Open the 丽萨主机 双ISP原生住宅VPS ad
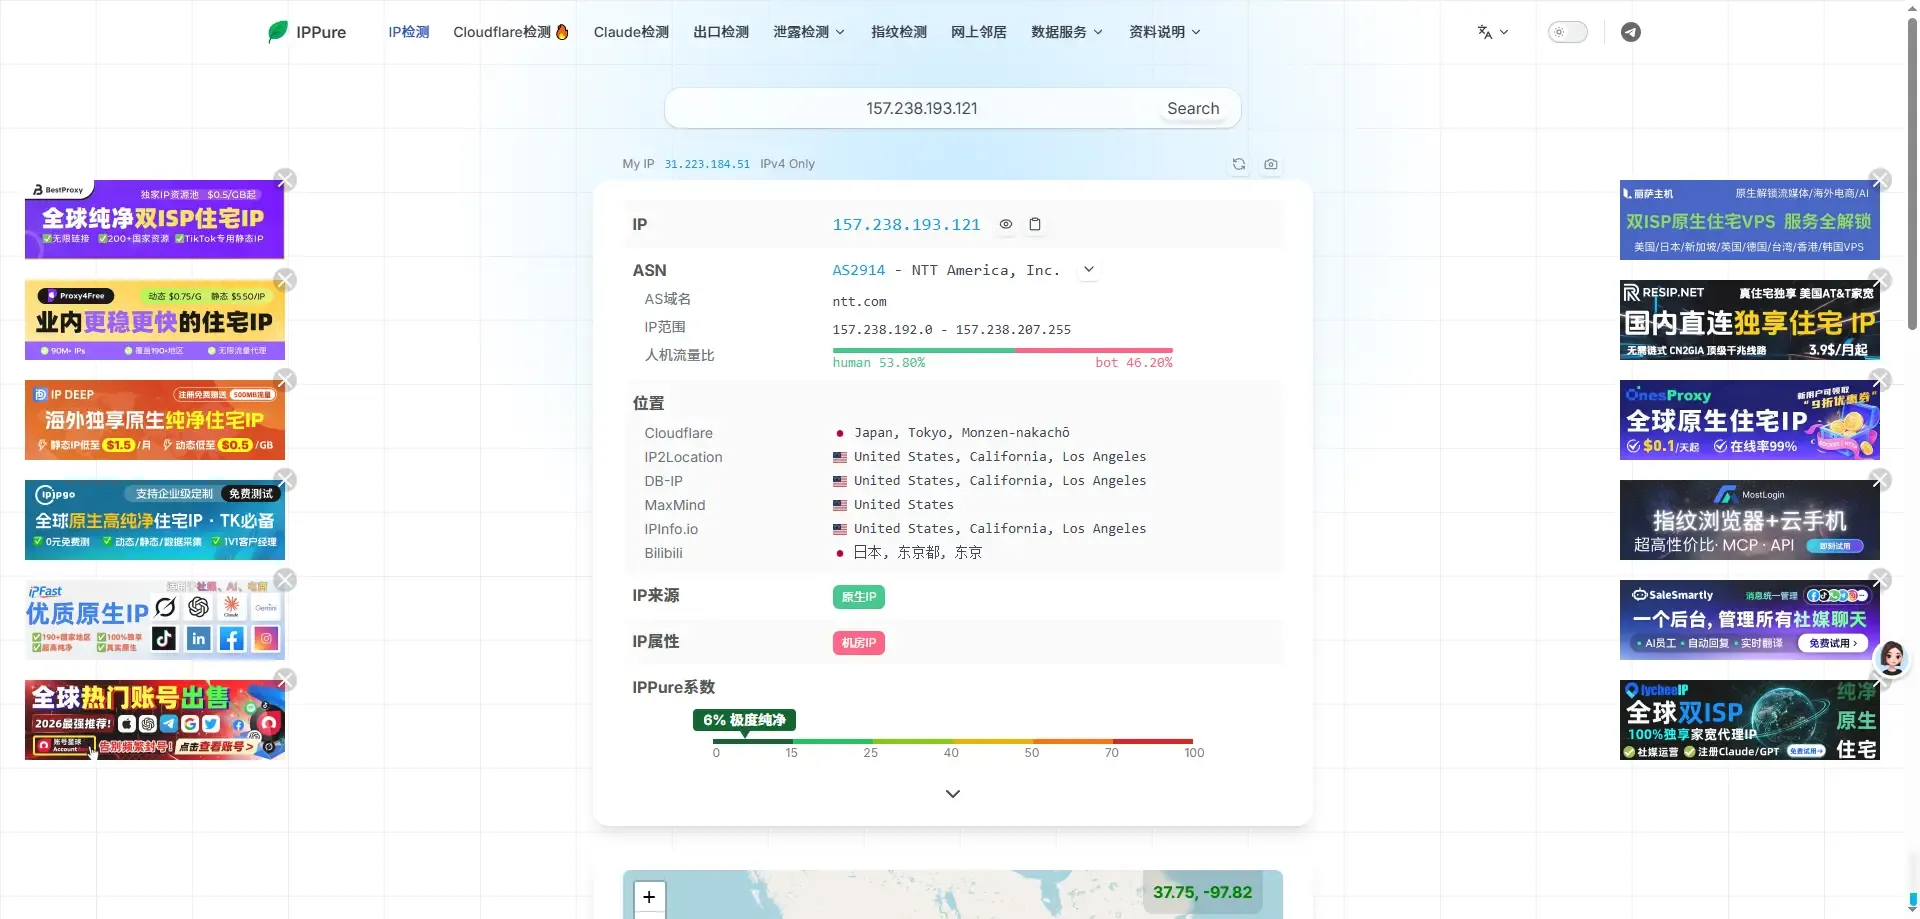 pos(1749,220)
